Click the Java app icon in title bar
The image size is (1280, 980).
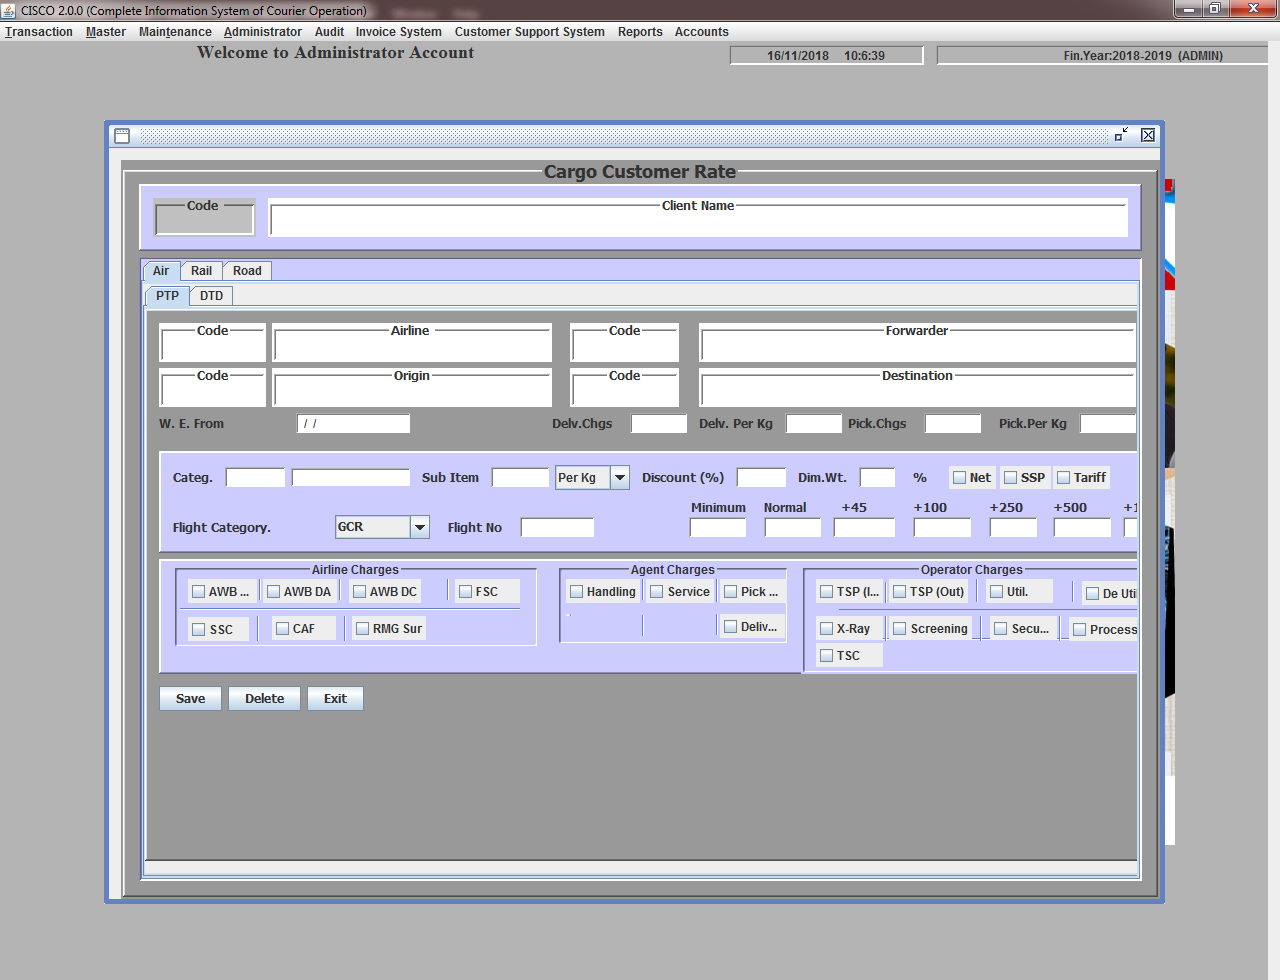coord(9,10)
